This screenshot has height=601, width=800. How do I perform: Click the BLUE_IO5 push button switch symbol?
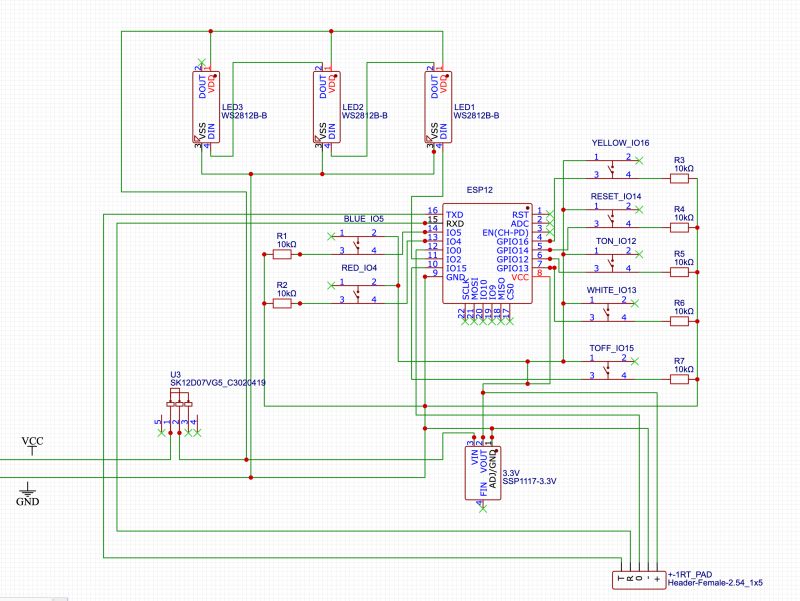358,243
